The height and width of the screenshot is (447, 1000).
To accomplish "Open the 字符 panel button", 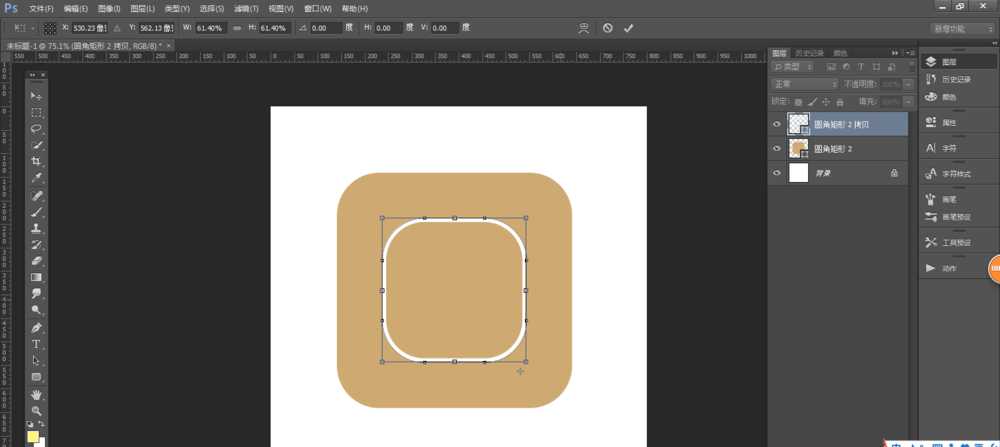I will click(x=948, y=148).
